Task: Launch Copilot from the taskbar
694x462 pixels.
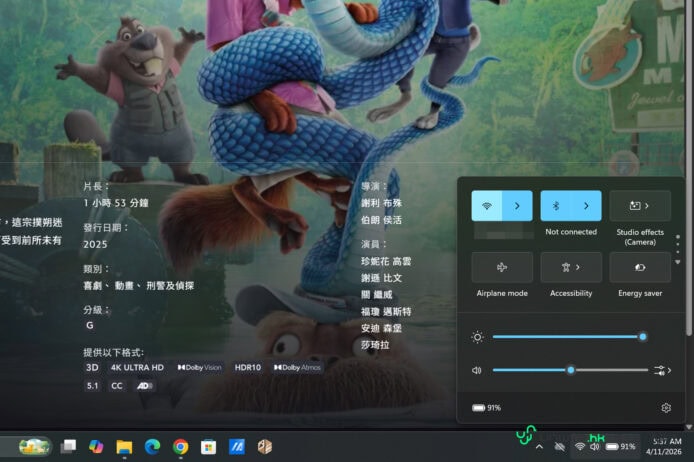Action: coord(96,447)
